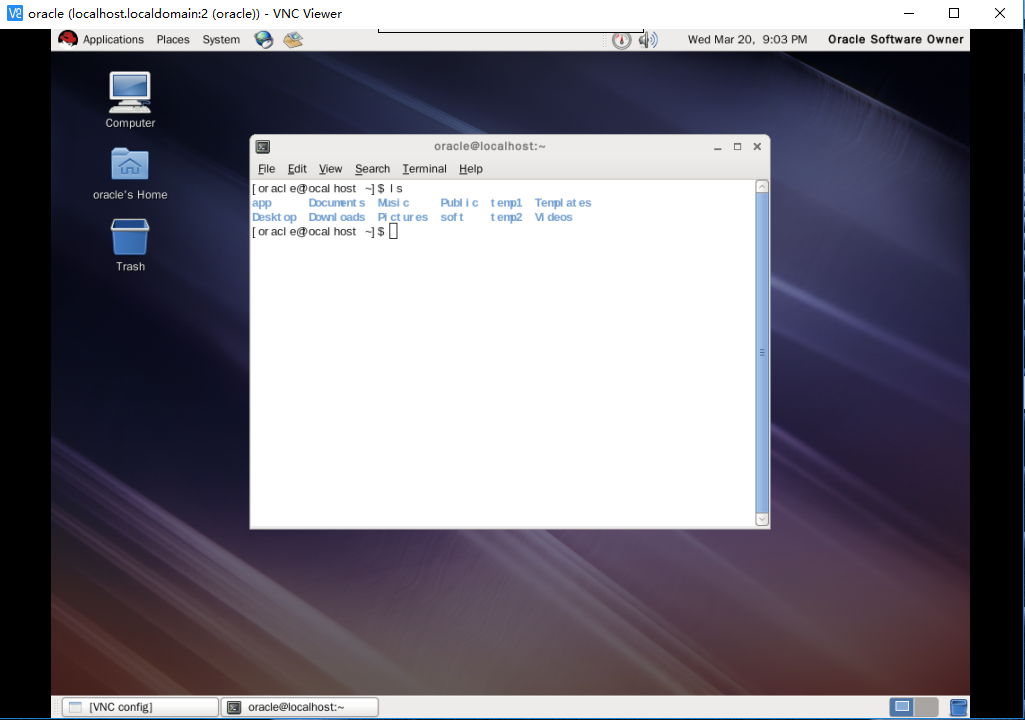The height and width of the screenshot is (720, 1025).
Task: Click the Trash desktop icon
Action: 130,238
